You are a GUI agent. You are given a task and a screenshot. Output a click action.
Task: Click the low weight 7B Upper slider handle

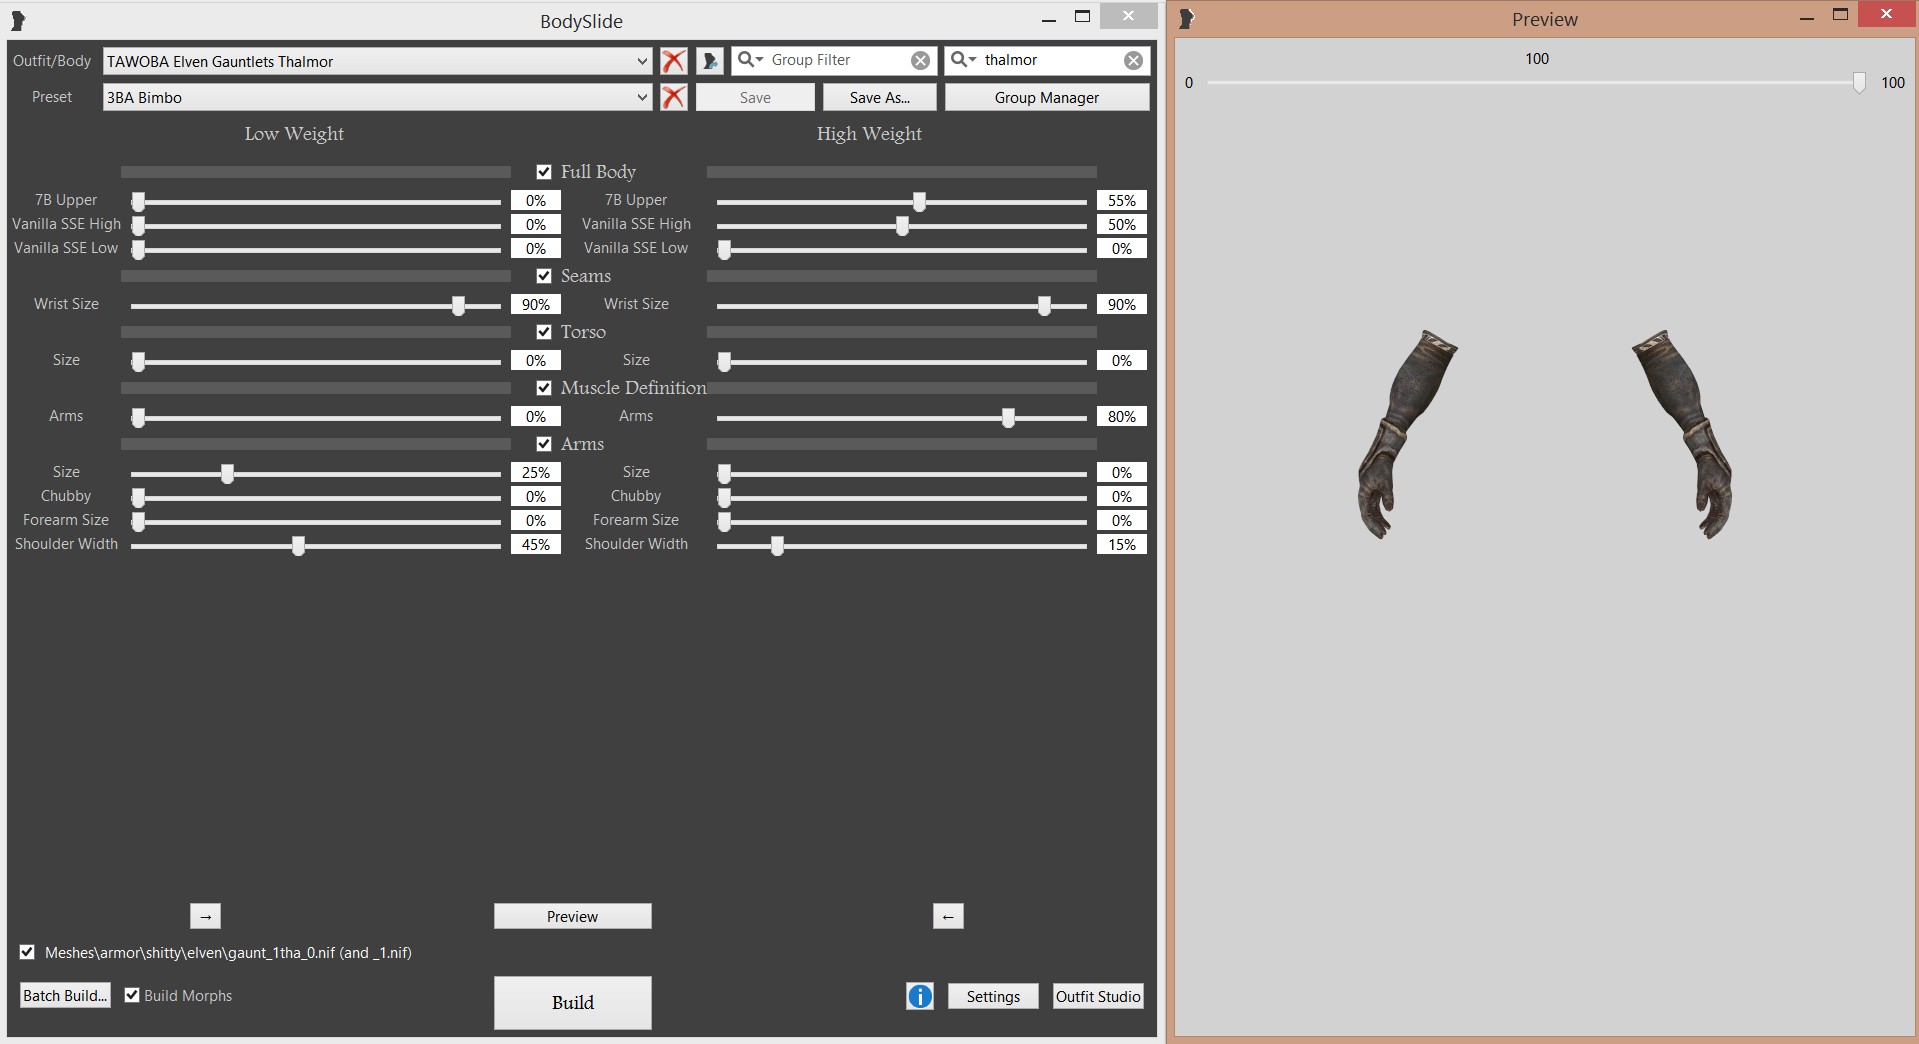(139, 202)
